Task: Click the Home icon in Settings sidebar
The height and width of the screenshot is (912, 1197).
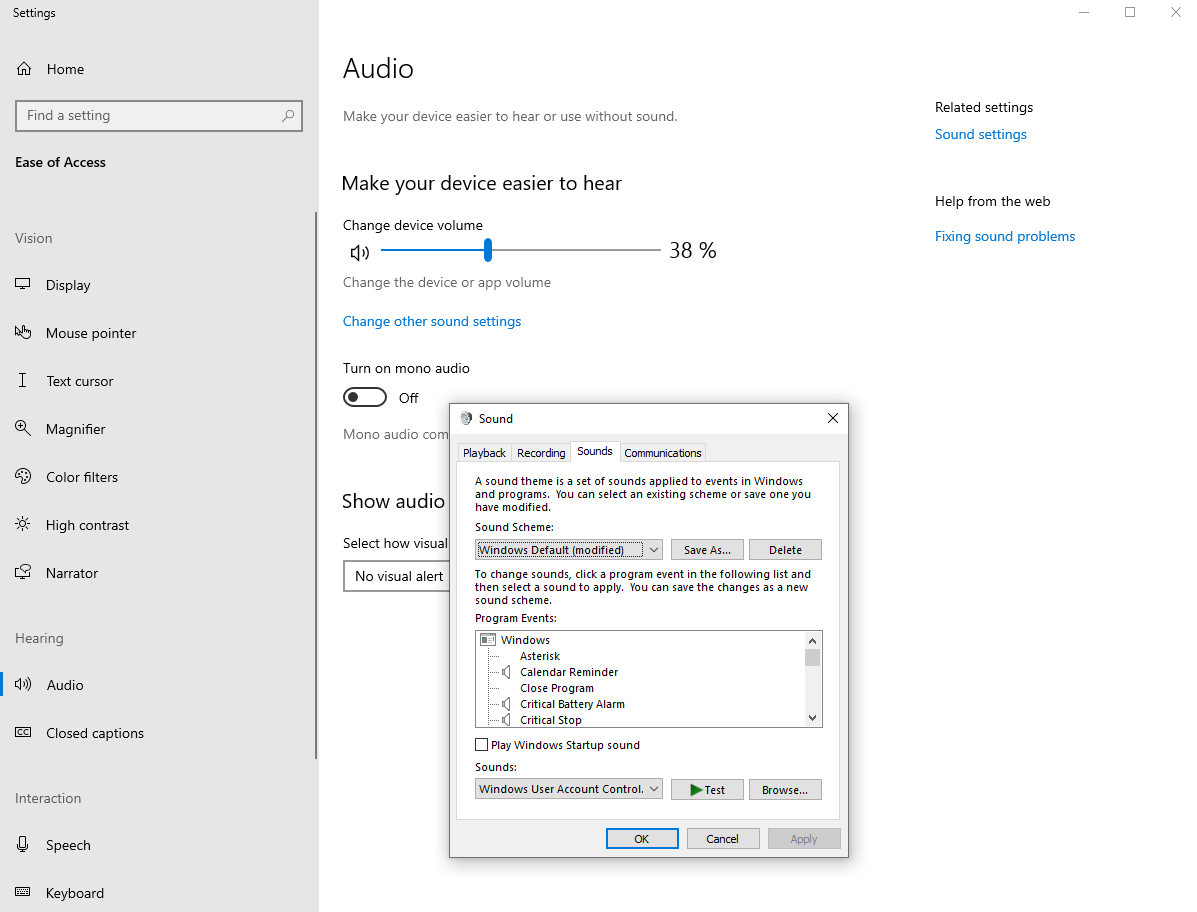Action: point(24,69)
